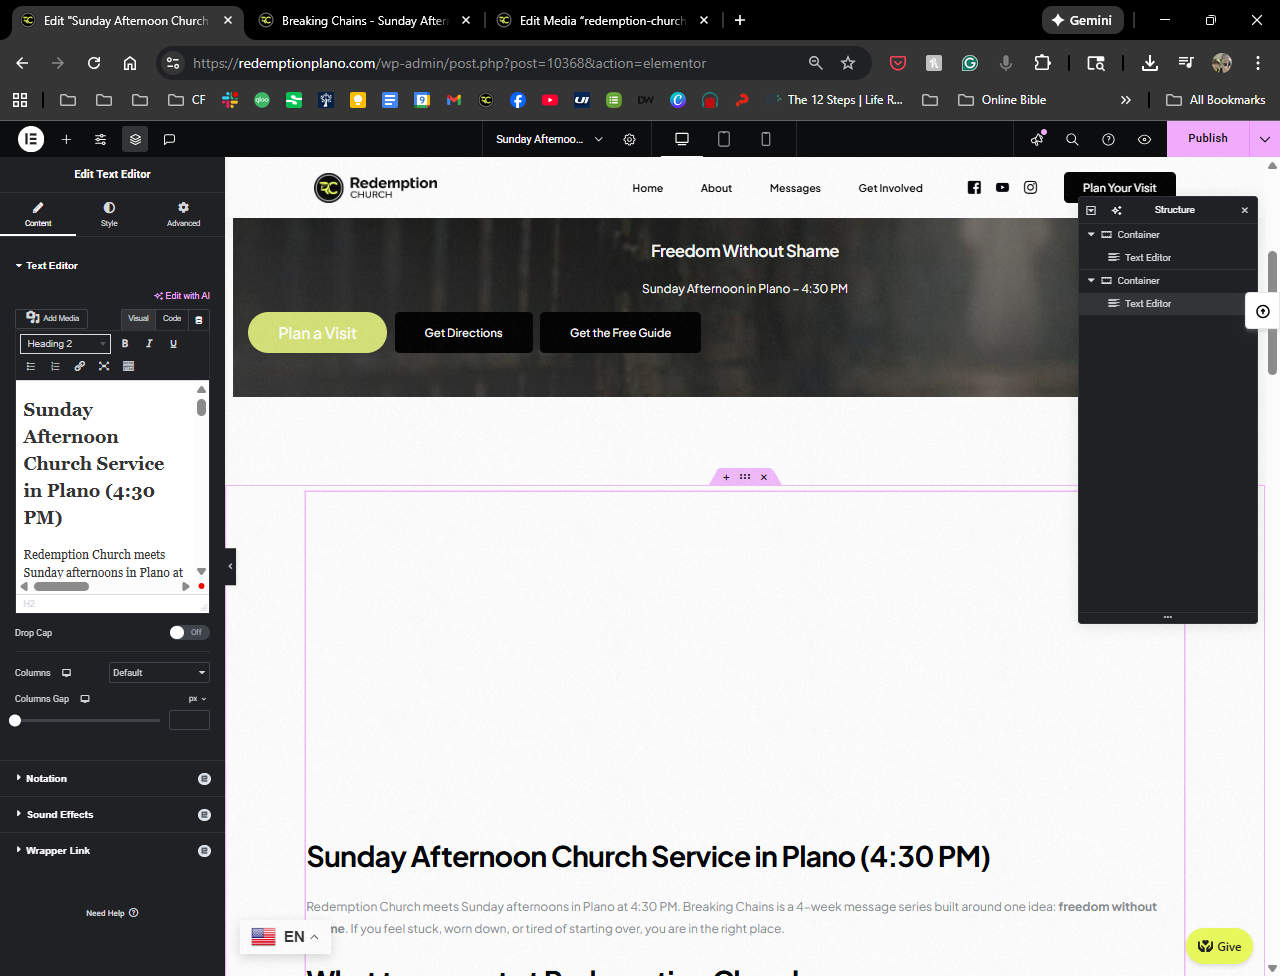Toggle the Structure layers icon
Image resolution: width=1280 pixels, height=976 pixels.
tap(135, 139)
